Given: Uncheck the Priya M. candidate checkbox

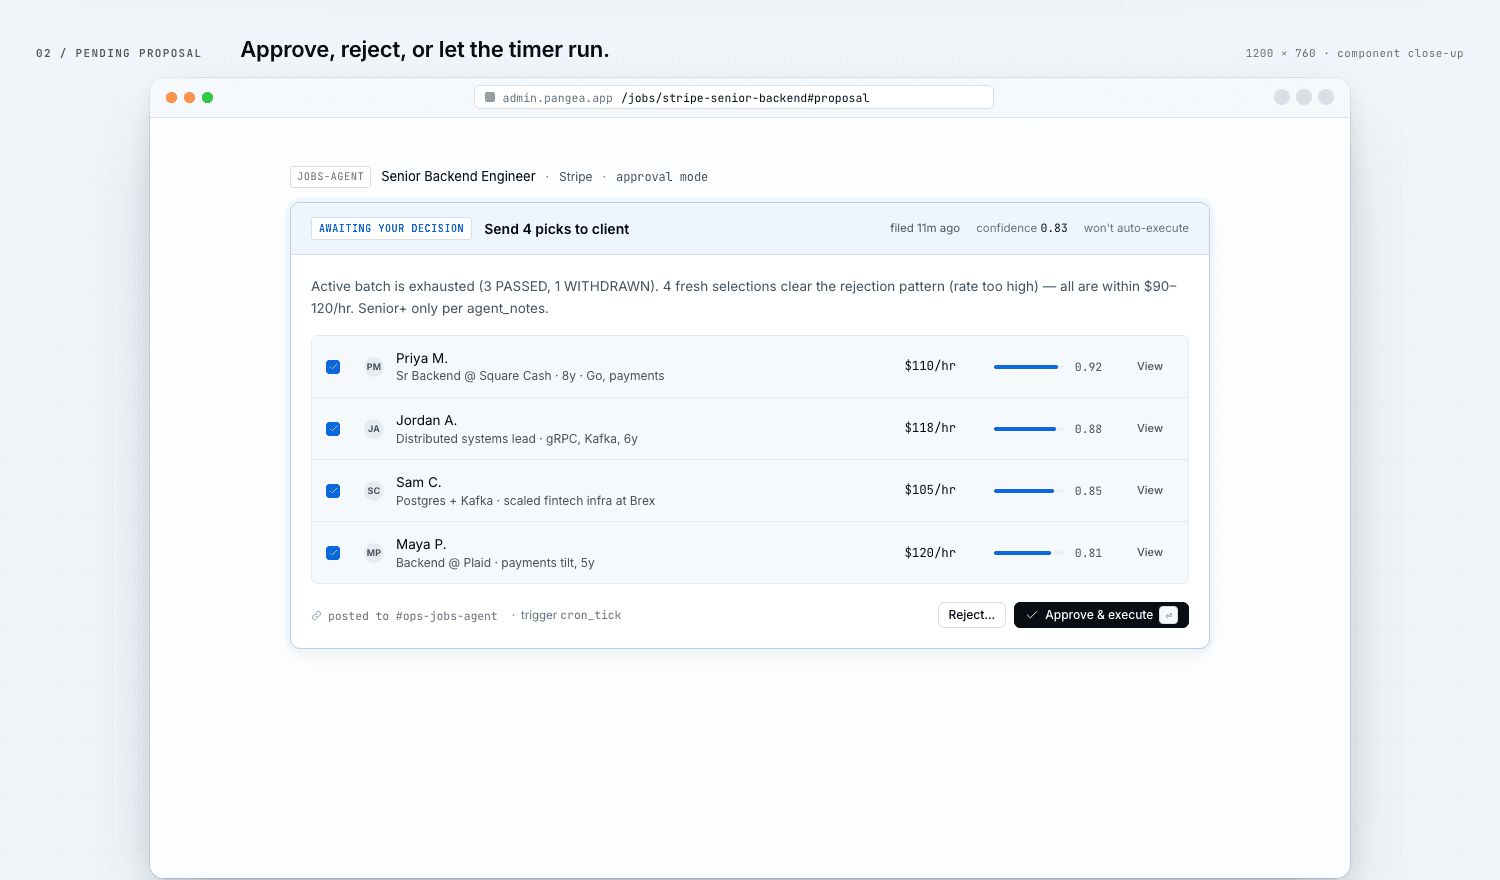Looking at the screenshot, I should (x=333, y=367).
